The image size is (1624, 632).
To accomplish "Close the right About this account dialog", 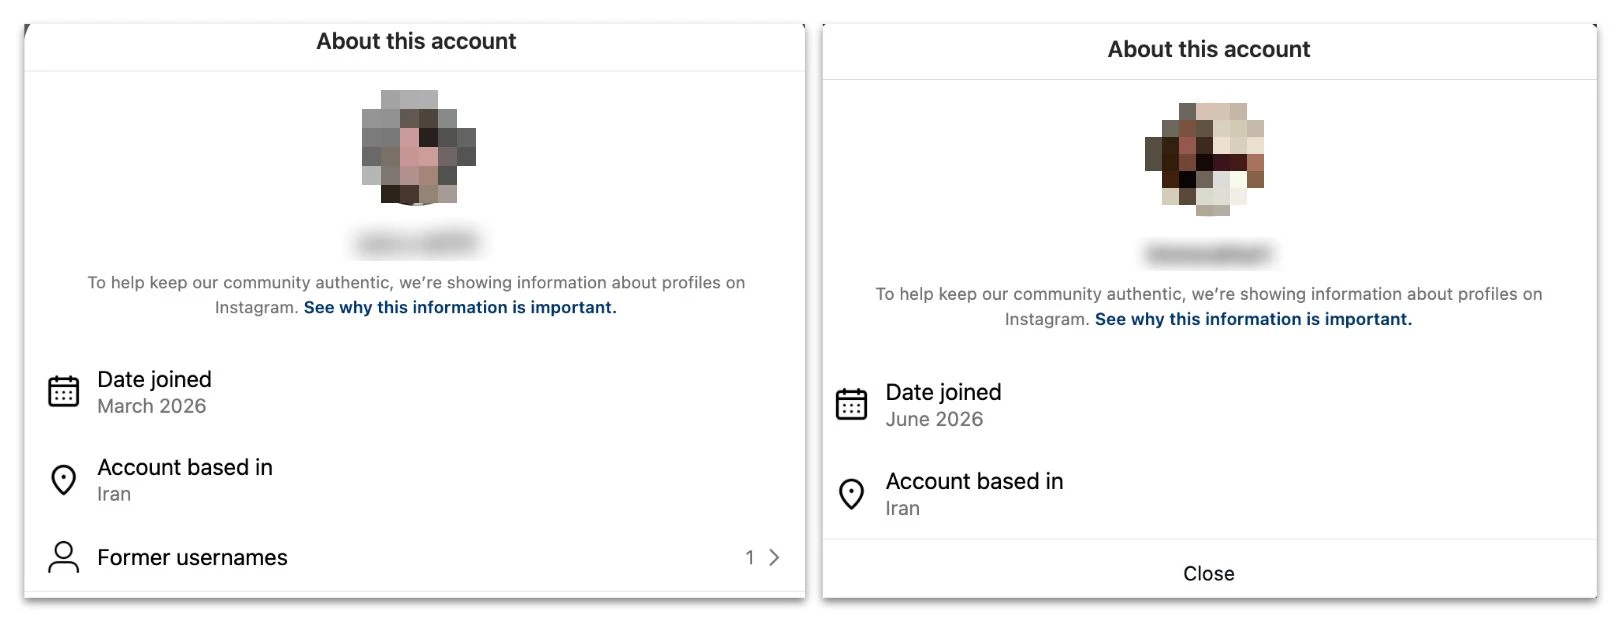I will [x=1209, y=573].
